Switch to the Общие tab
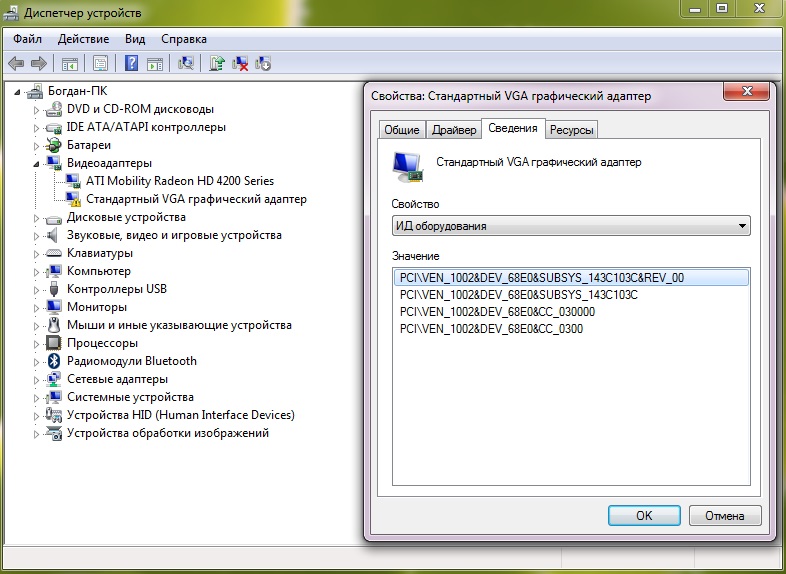This screenshot has width=786, height=574. point(402,130)
